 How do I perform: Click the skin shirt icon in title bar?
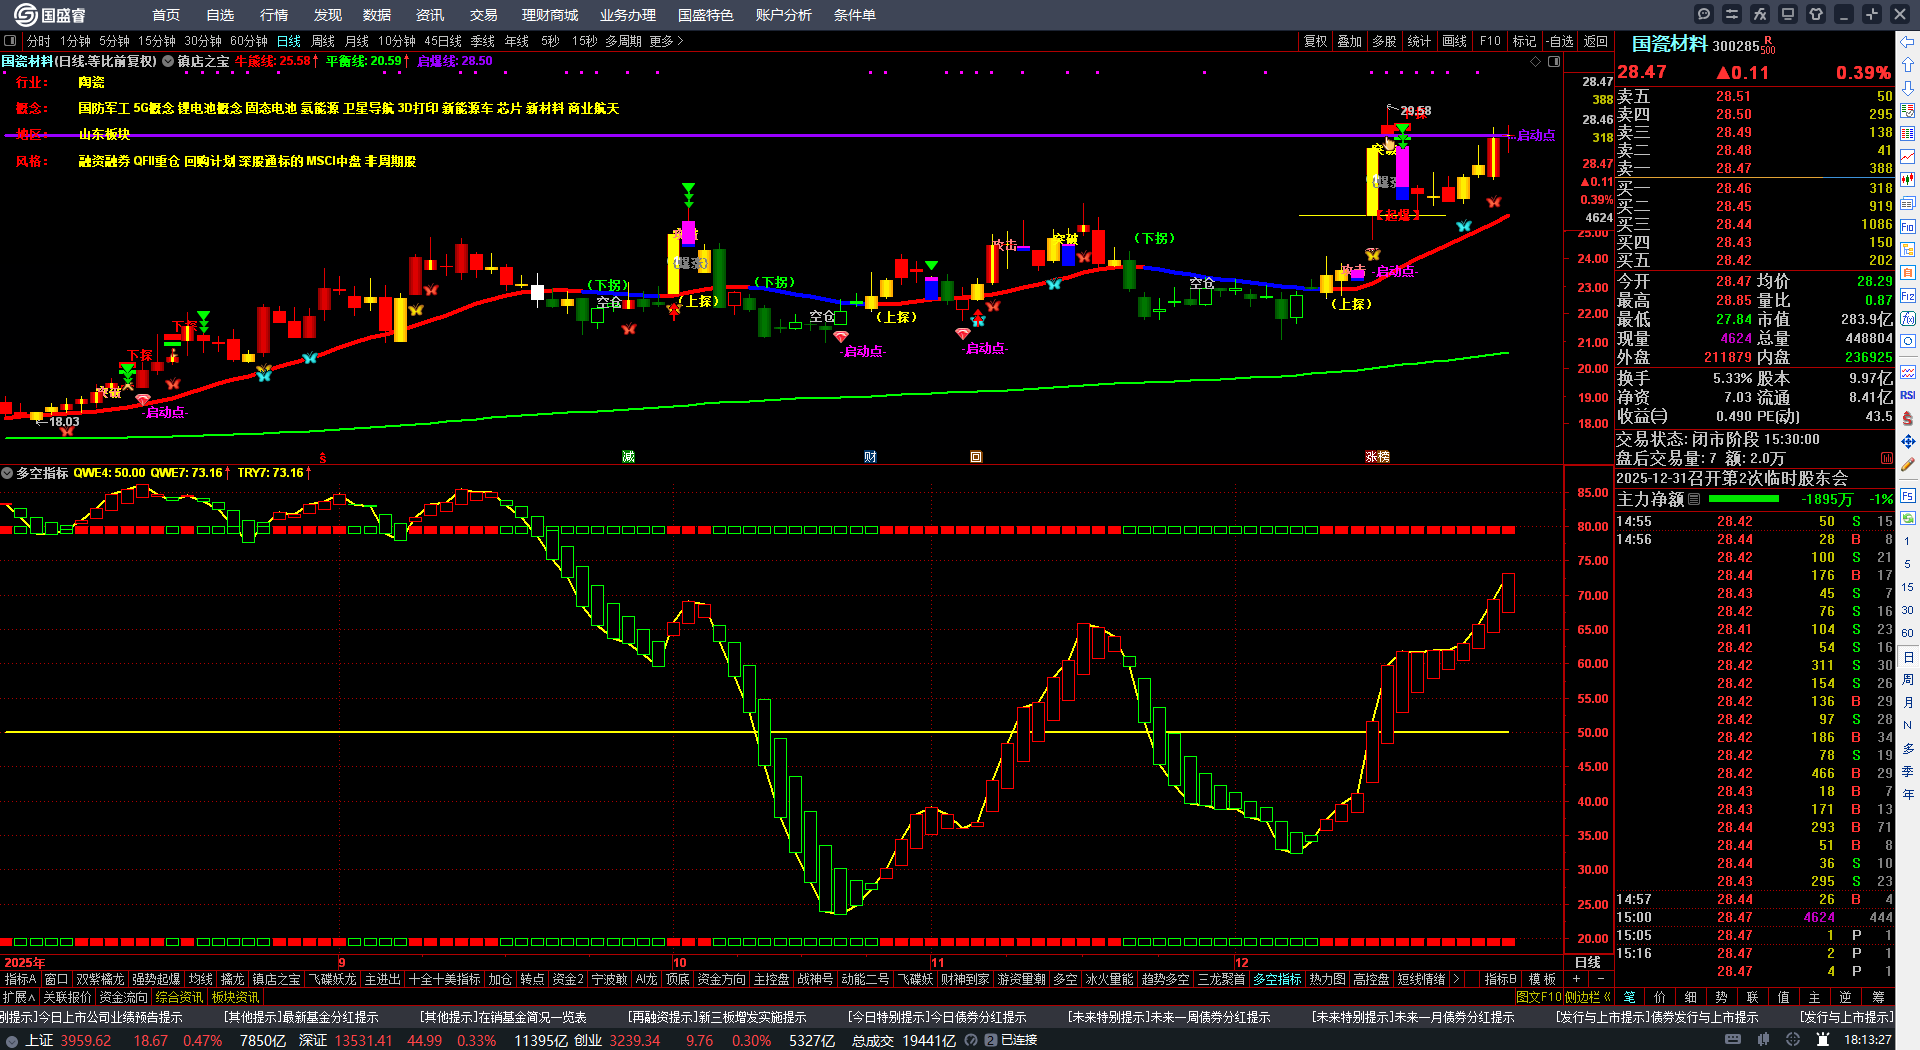click(x=1816, y=14)
